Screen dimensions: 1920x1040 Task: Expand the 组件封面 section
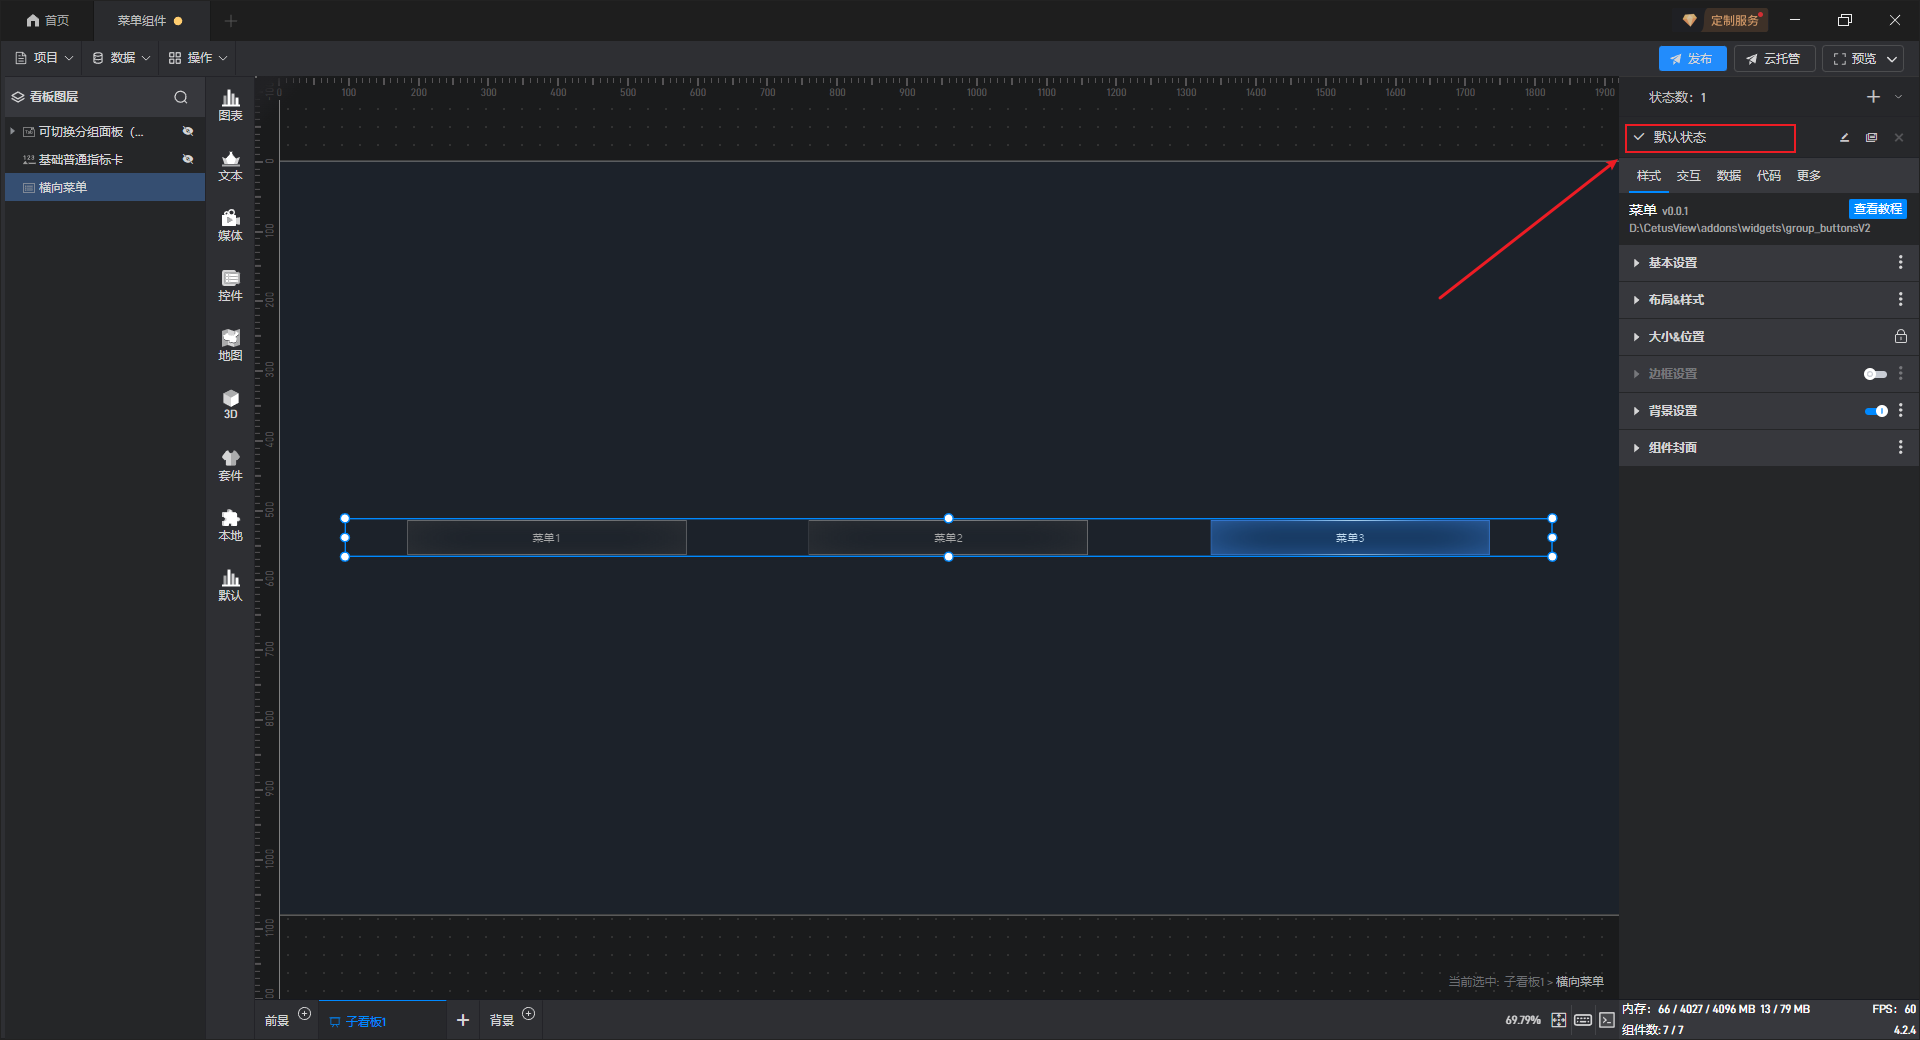1636,448
